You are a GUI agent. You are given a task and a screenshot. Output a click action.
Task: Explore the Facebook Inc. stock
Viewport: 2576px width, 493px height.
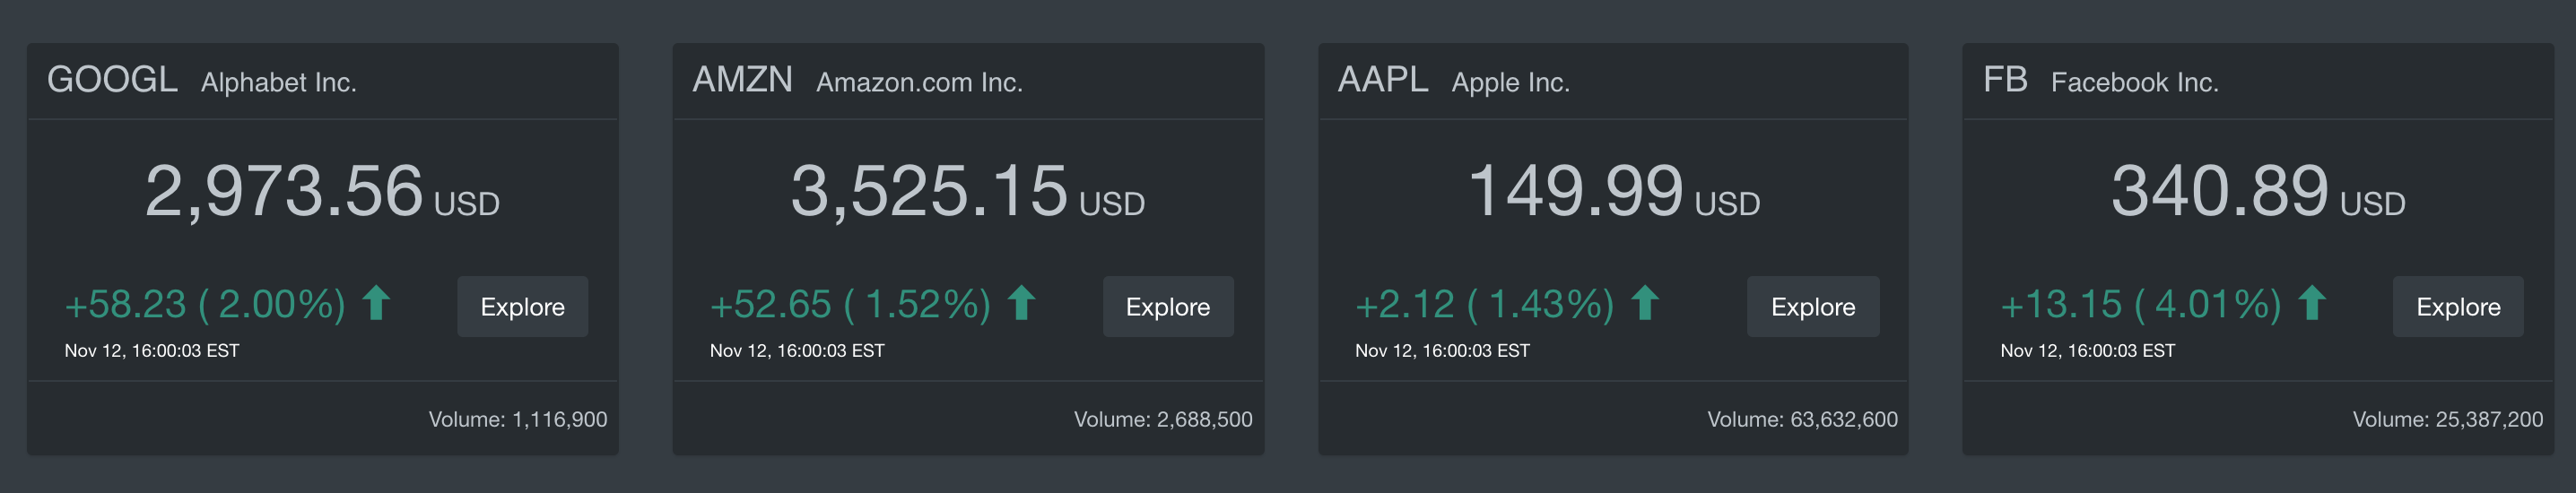click(x=2457, y=307)
